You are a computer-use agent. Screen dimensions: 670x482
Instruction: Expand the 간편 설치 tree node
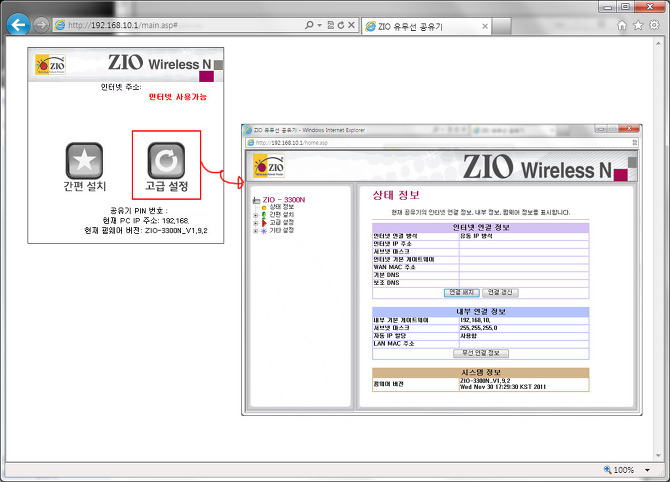256,215
